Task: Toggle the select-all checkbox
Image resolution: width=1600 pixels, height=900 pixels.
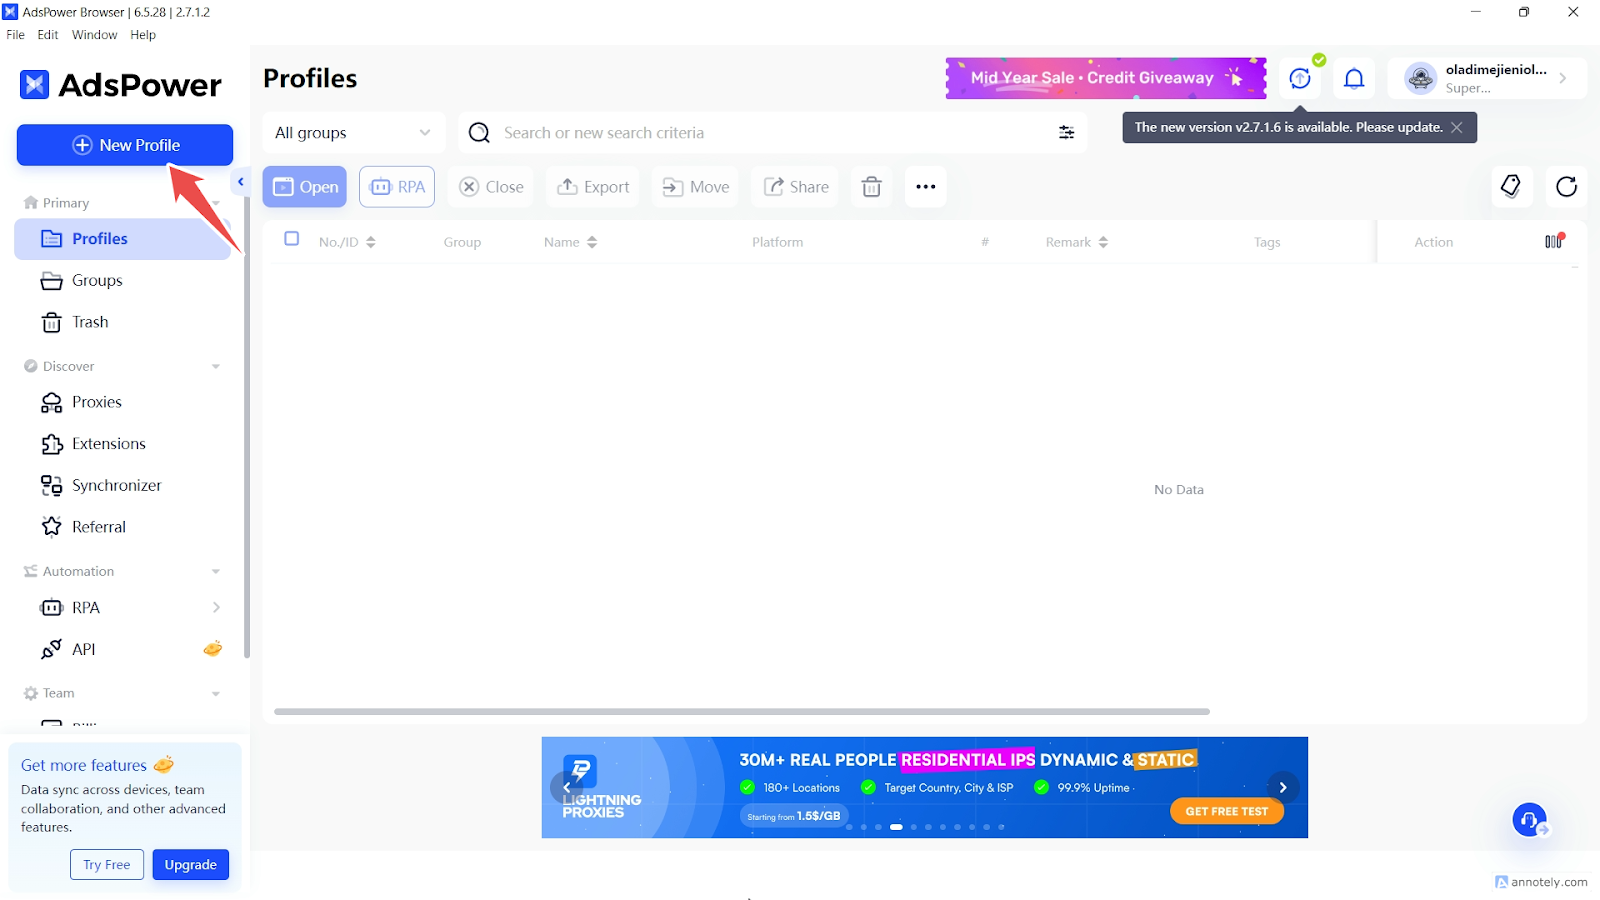Action: click(x=292, y=239)
